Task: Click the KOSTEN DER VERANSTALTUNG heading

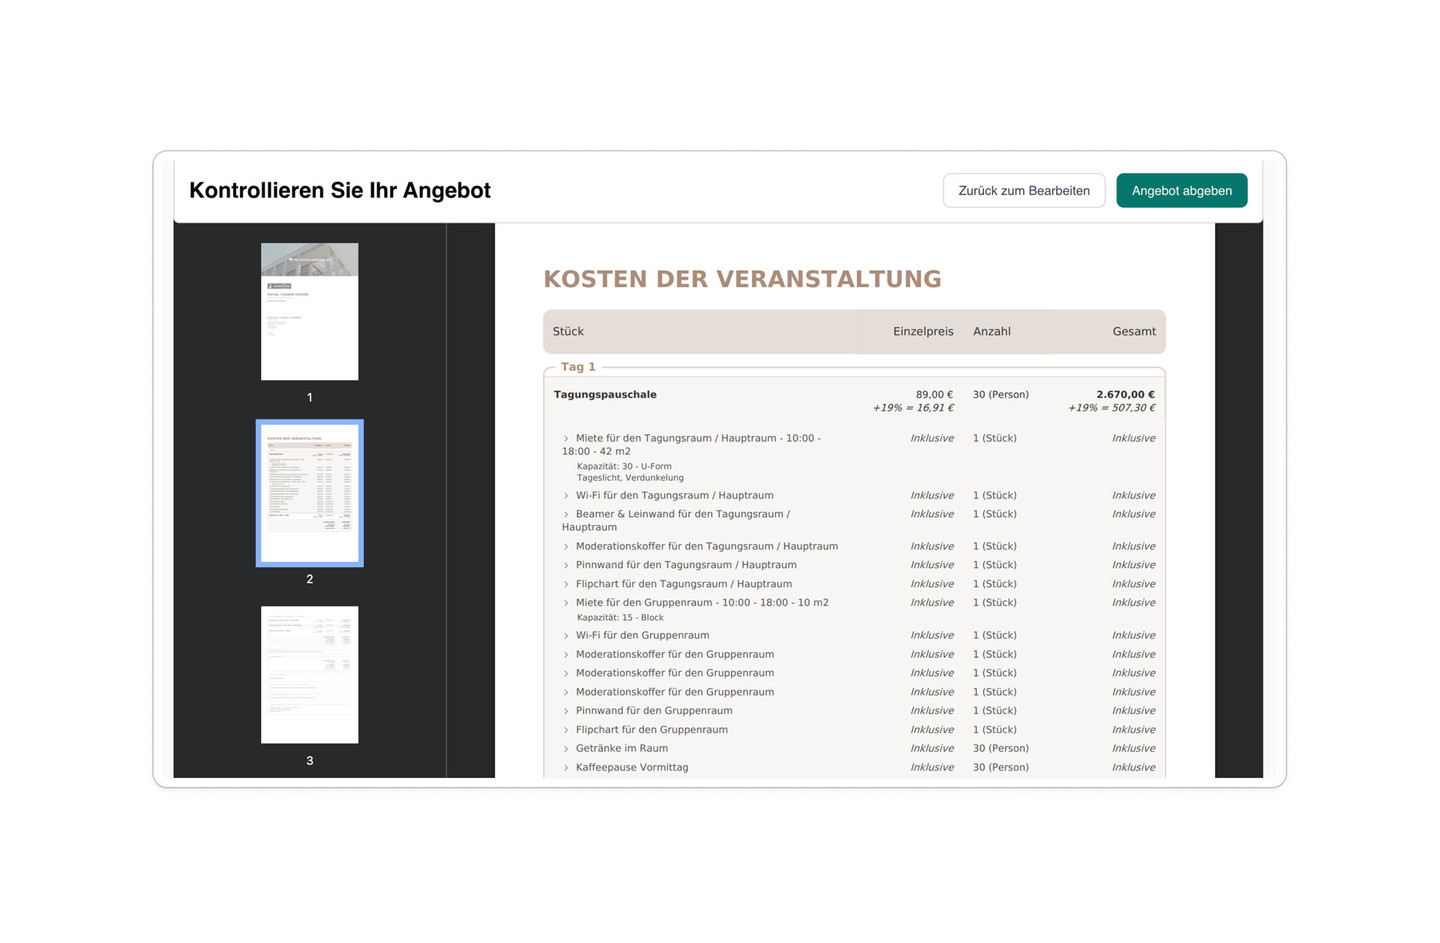Action: 742,279
